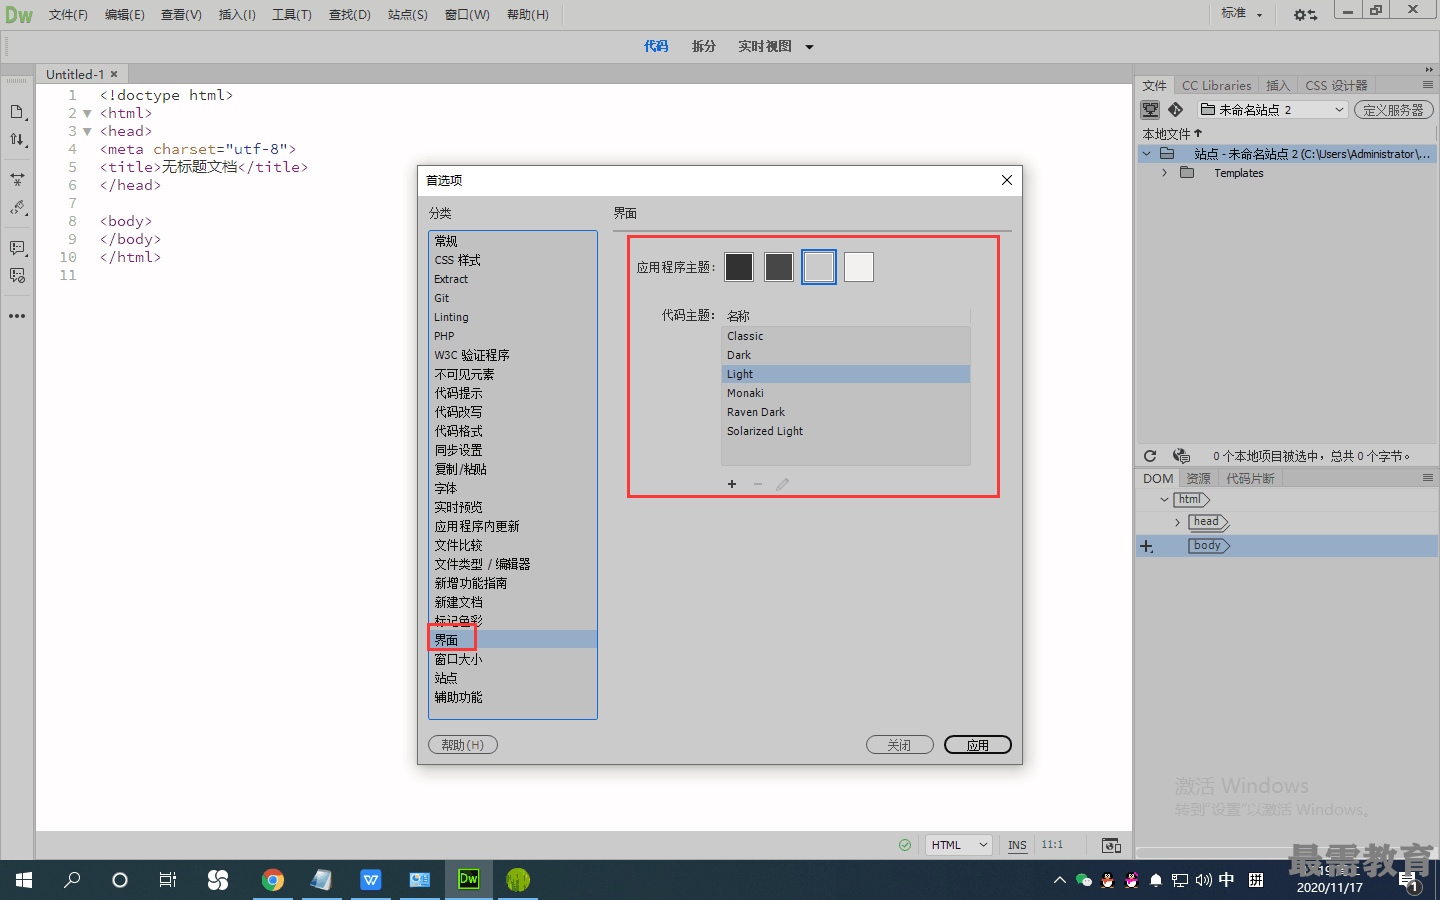This screenshot has width=1440, height=900.
Task: Click the real-time preview status bar icon
Action: tap(1111, 845)
